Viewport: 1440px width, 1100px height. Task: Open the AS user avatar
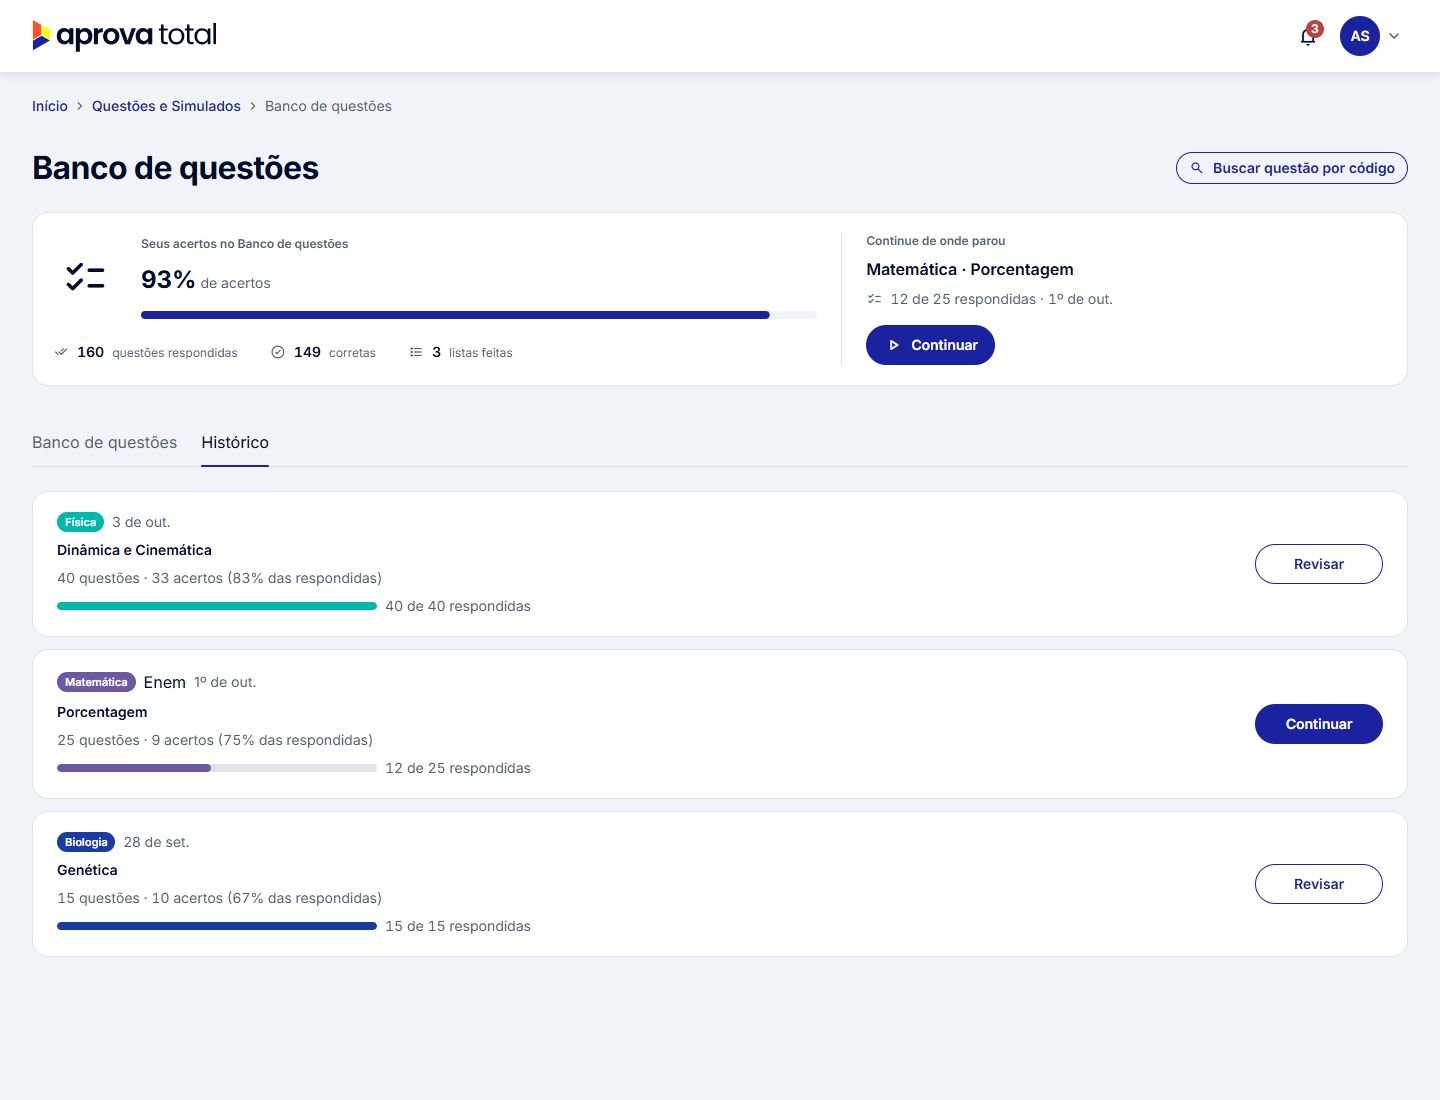(1360, 36)
